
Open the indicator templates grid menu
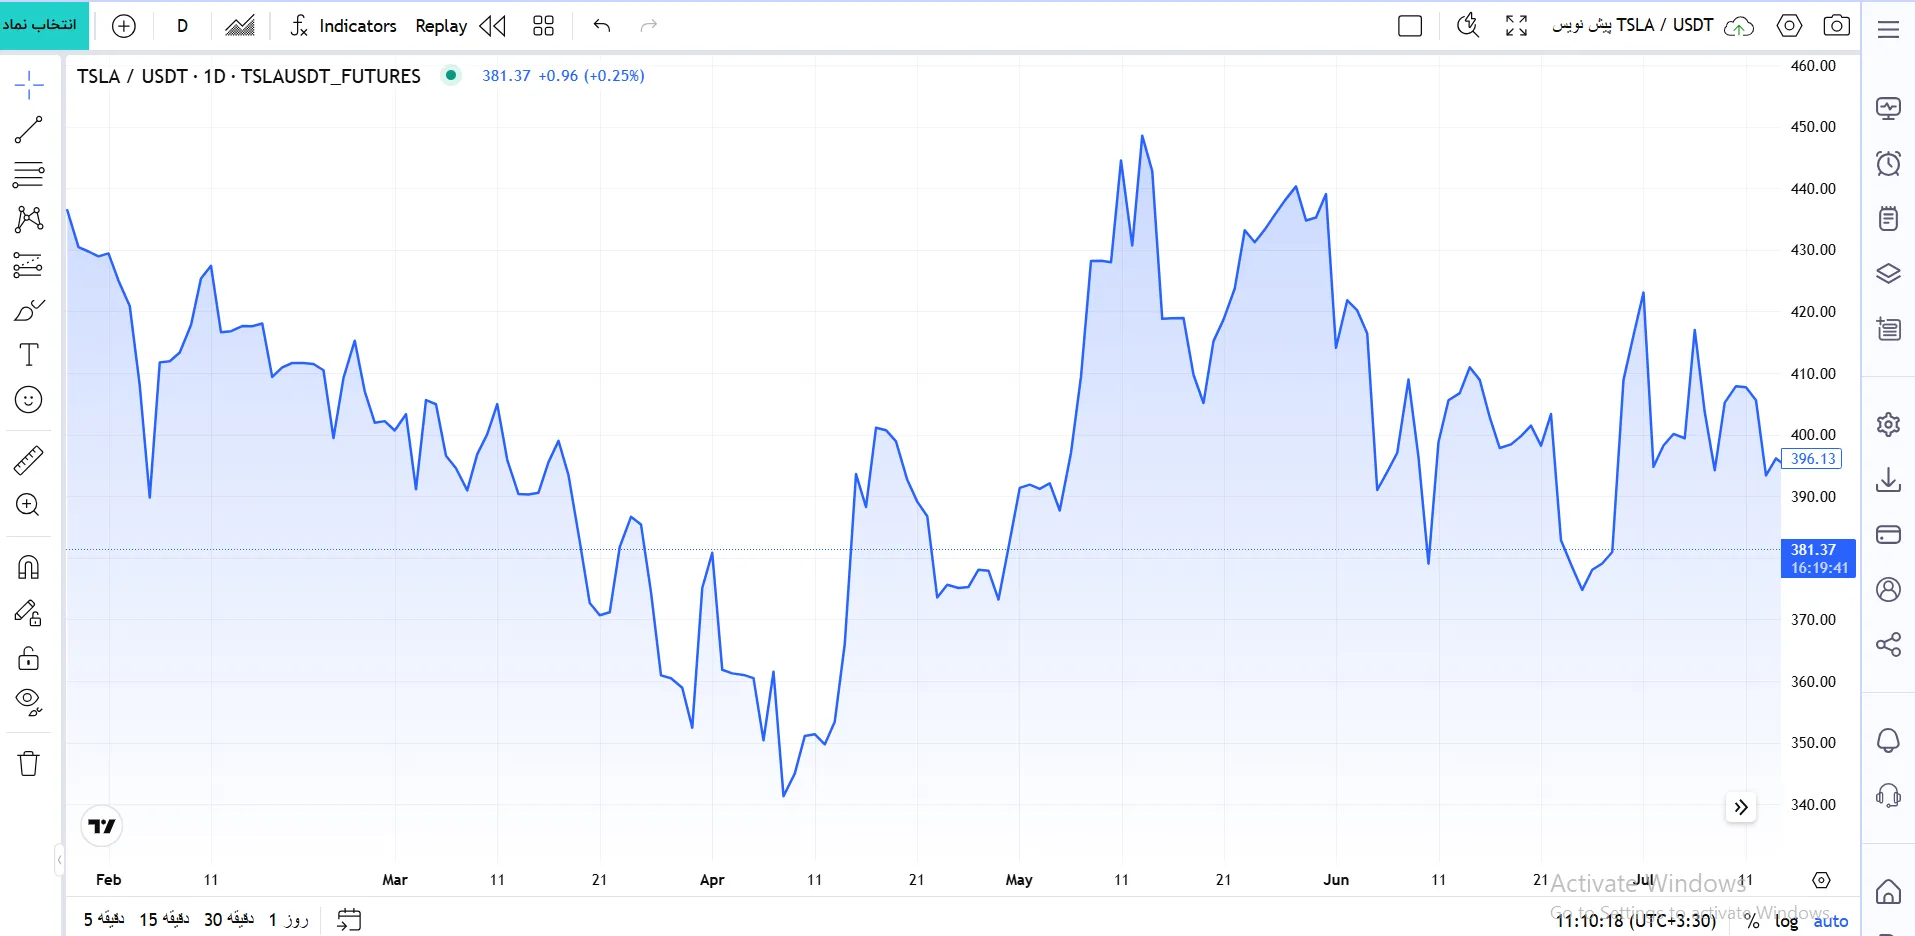pos(543,26)
